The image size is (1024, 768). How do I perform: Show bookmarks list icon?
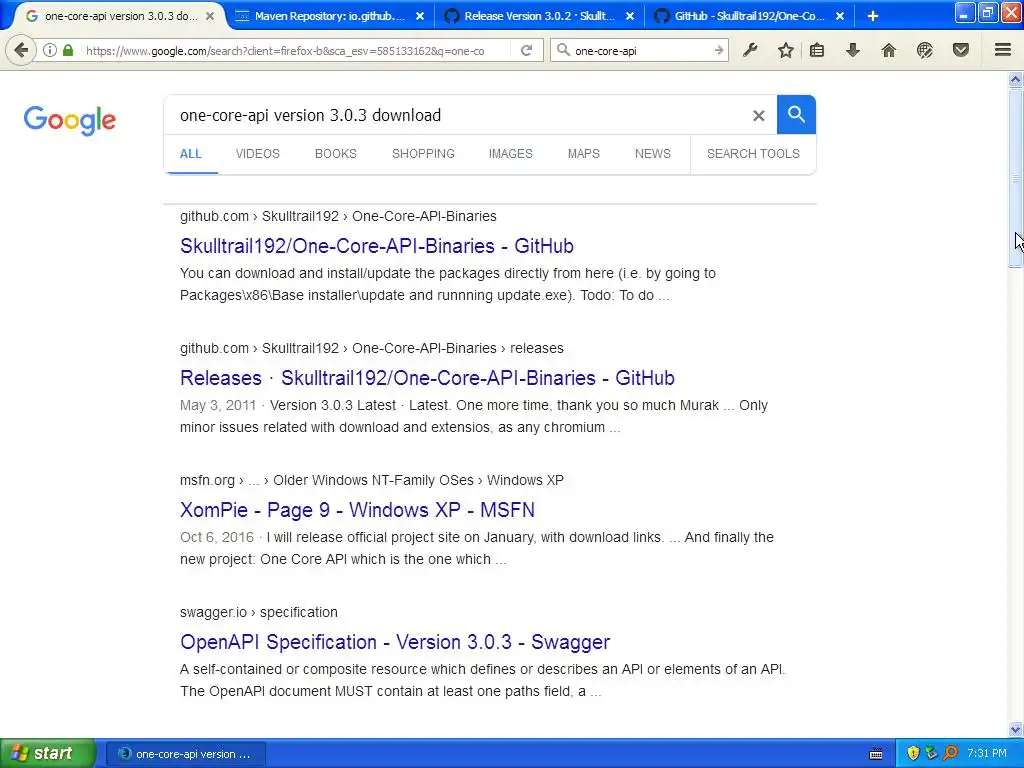pos(816,50)
